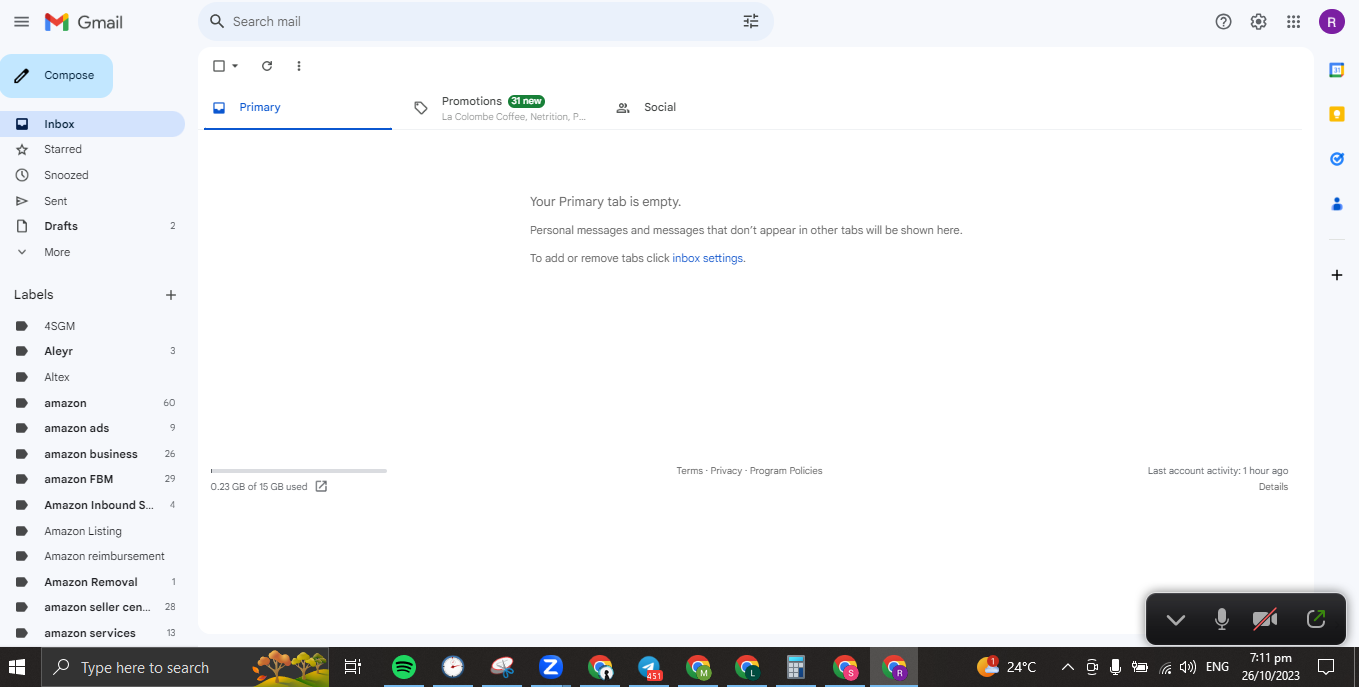Click the inbox settings link

(707, 258)
